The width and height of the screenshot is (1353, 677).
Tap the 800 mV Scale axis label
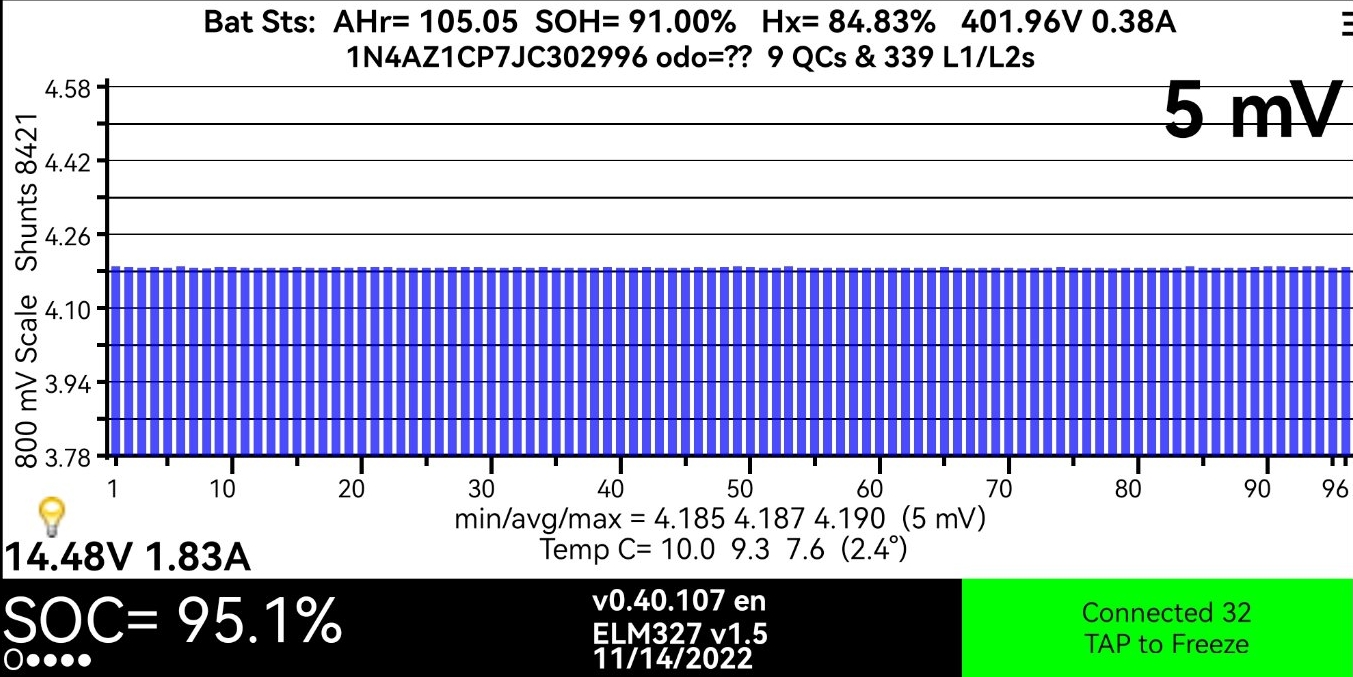pos(27,380)
